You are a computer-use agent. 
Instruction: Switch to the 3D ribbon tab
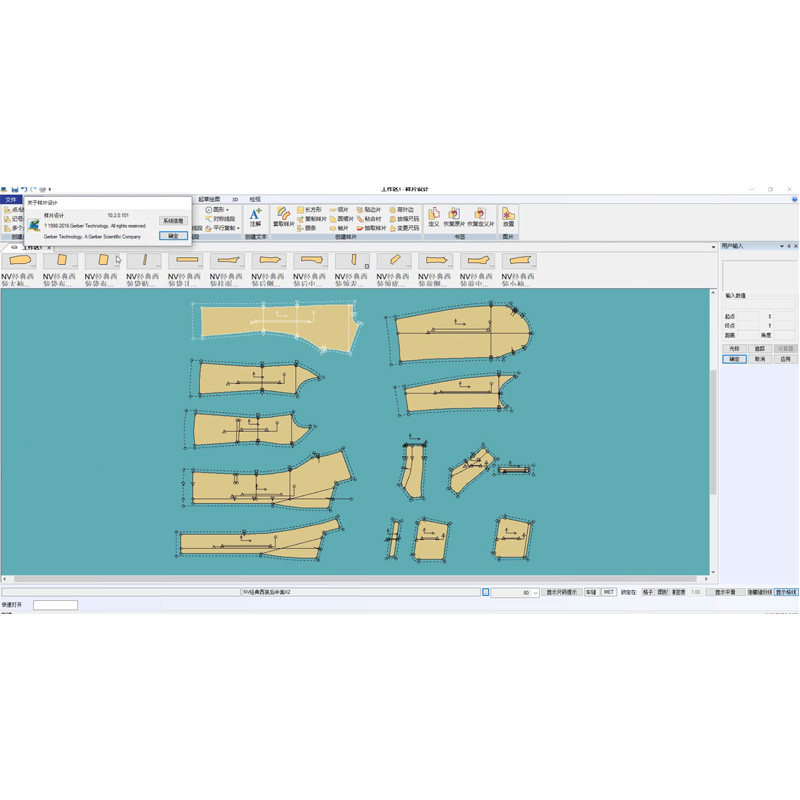pos(235,199)
